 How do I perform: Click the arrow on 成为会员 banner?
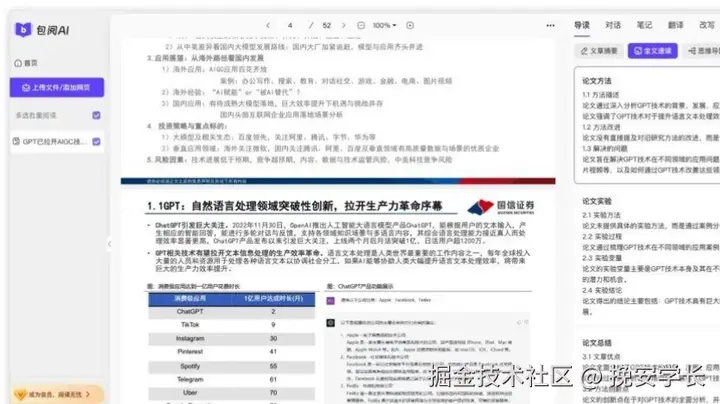[88, 394]
